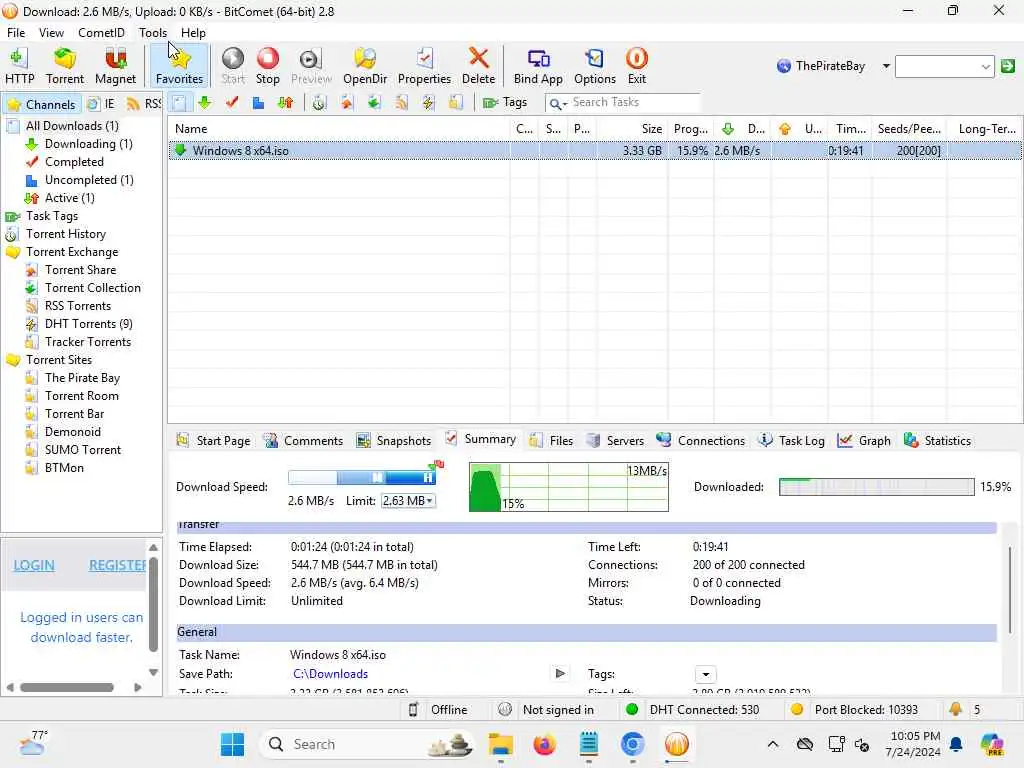Show all tasks filter icon
1024x768 pixels.
(x=179, y=103)
